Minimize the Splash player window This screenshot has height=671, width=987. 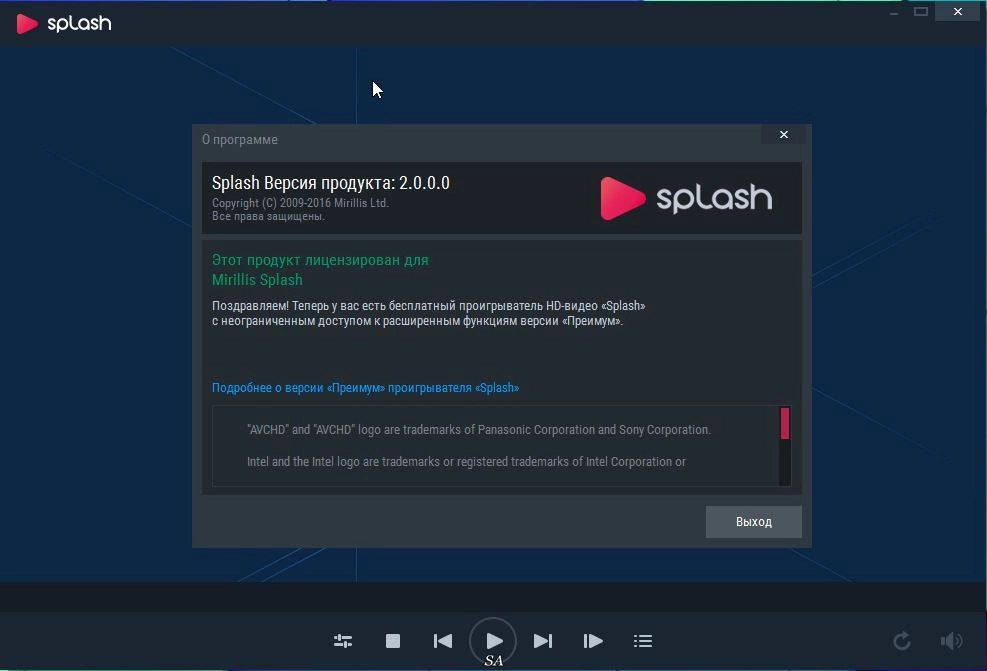[x=894, y=12]
